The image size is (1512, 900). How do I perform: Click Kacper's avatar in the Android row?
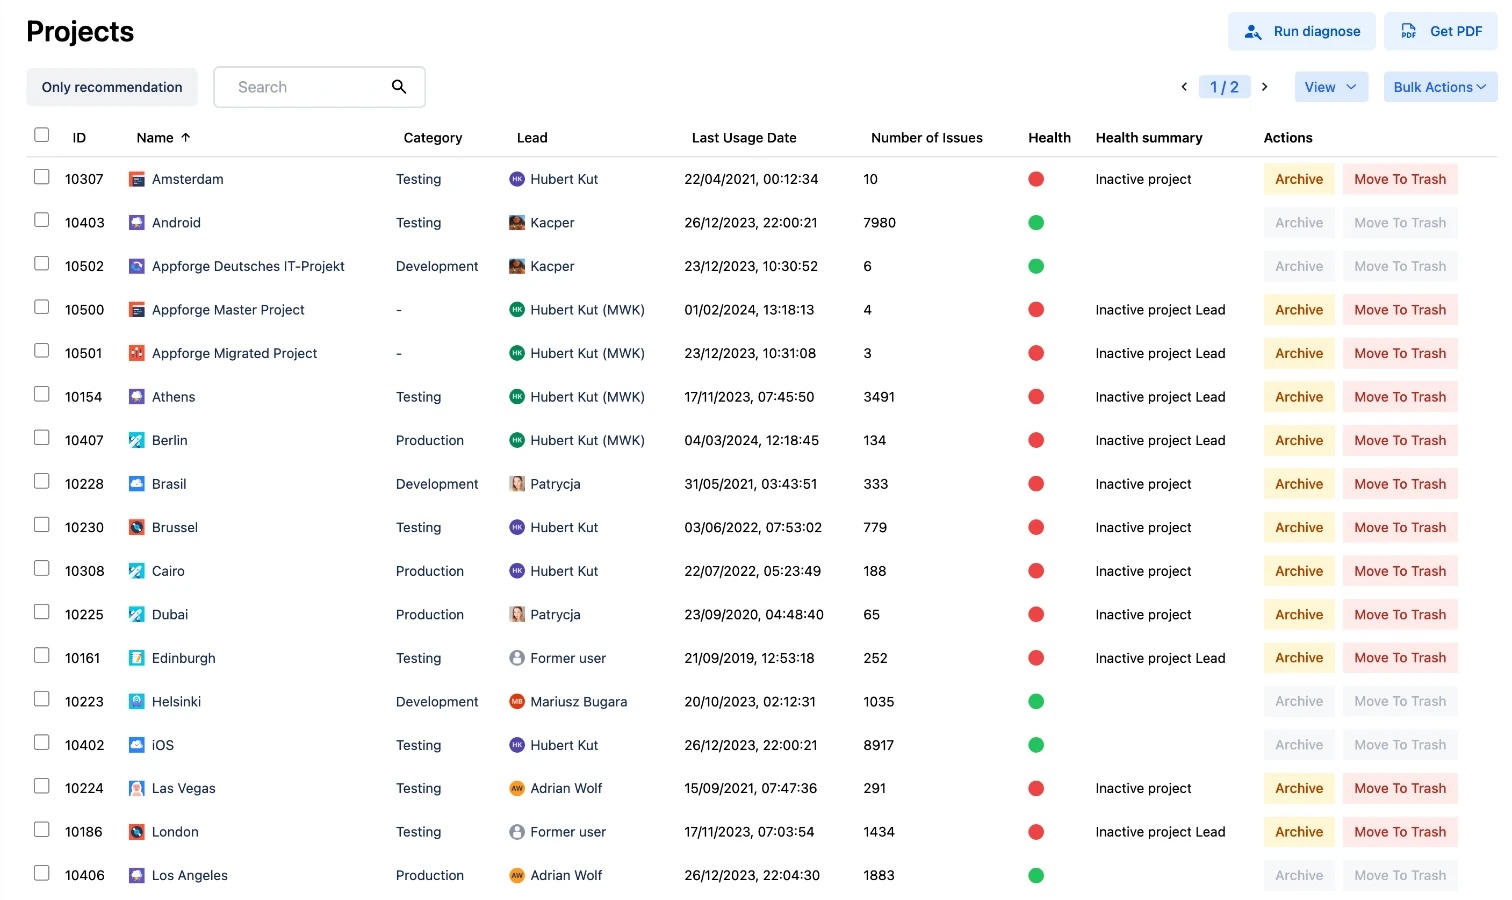[517, 223]
